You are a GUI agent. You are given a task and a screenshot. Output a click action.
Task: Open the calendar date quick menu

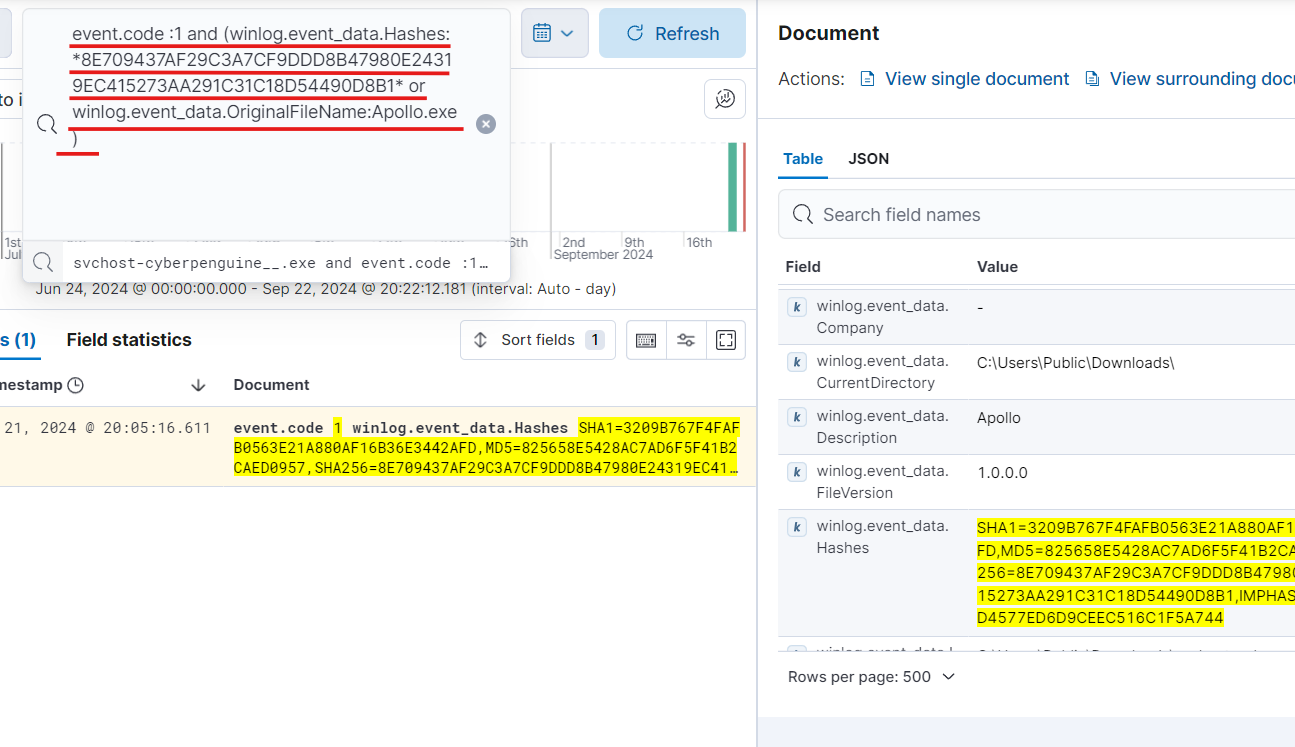pos(554,33)
